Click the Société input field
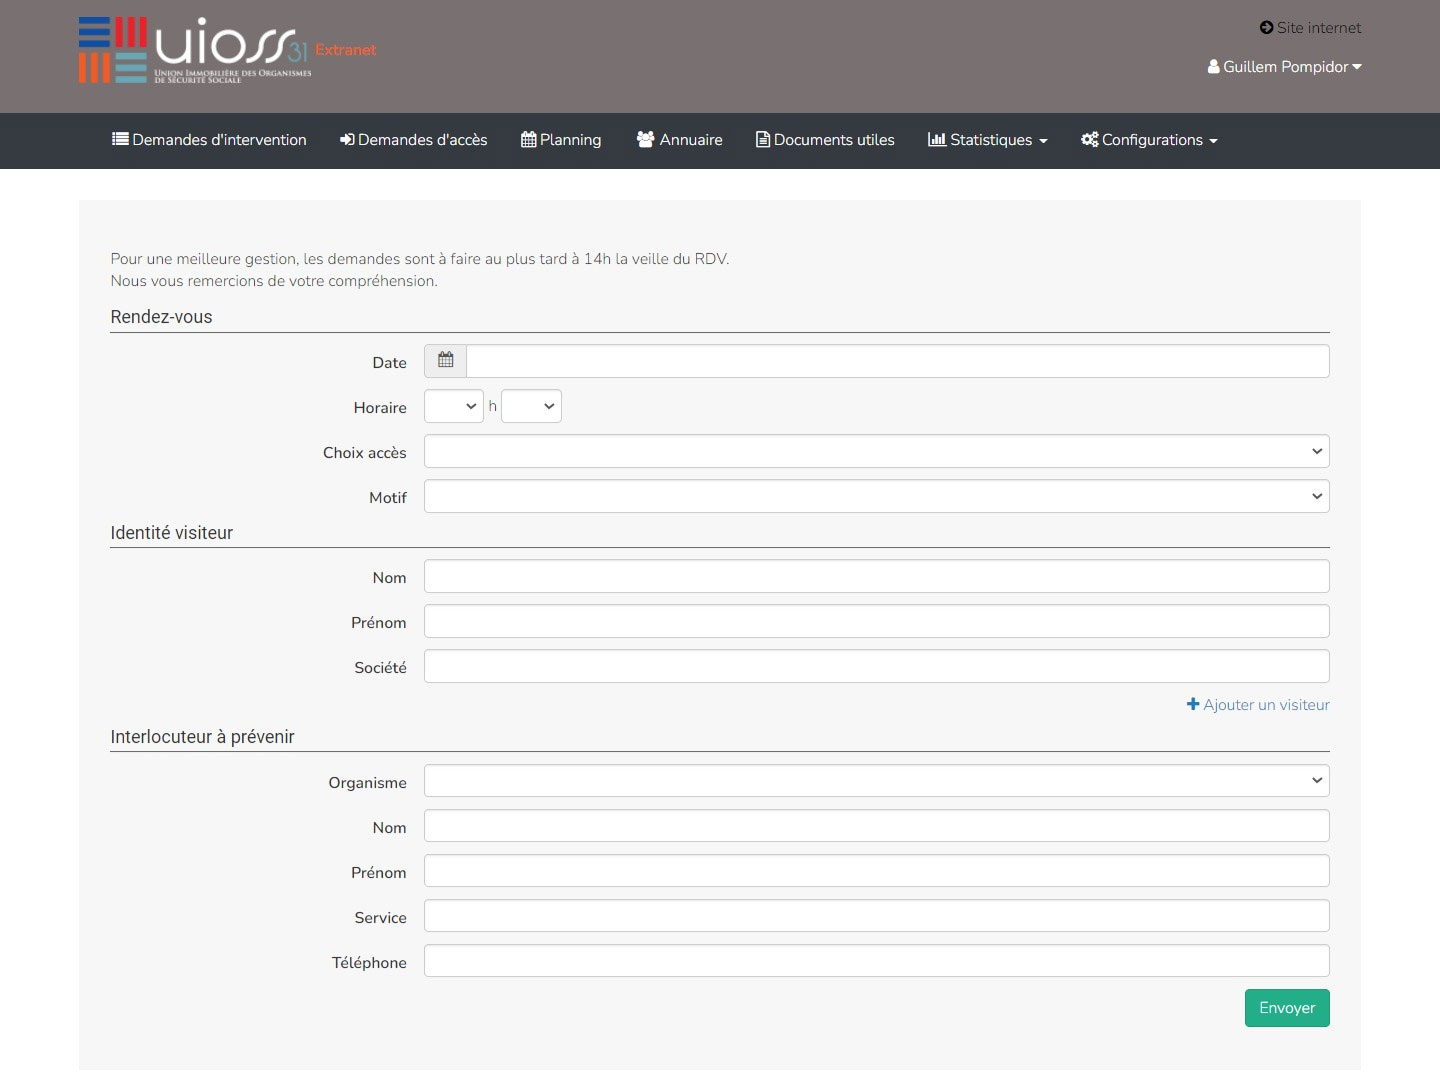Image resolution: width=1440 pixels, height=1080 pixels. pyautogui.click(x=877, y=666)
